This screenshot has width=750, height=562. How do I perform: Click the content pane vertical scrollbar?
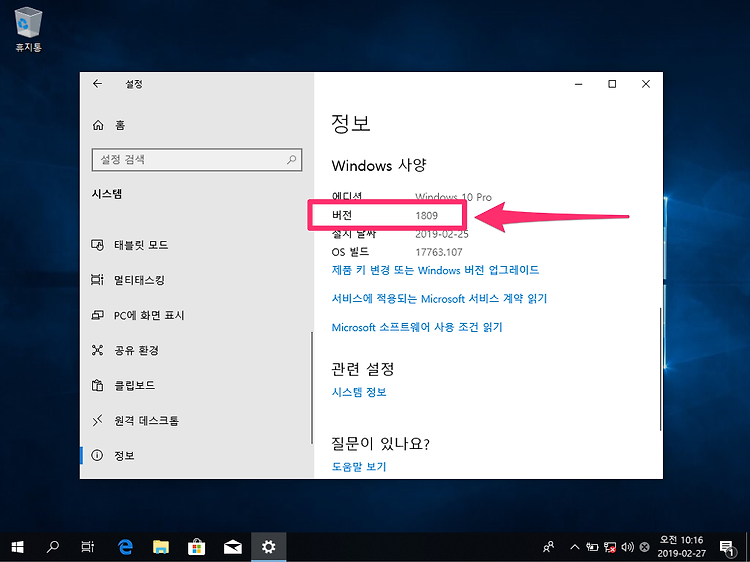pyautogui.click(x=661, y=369)
